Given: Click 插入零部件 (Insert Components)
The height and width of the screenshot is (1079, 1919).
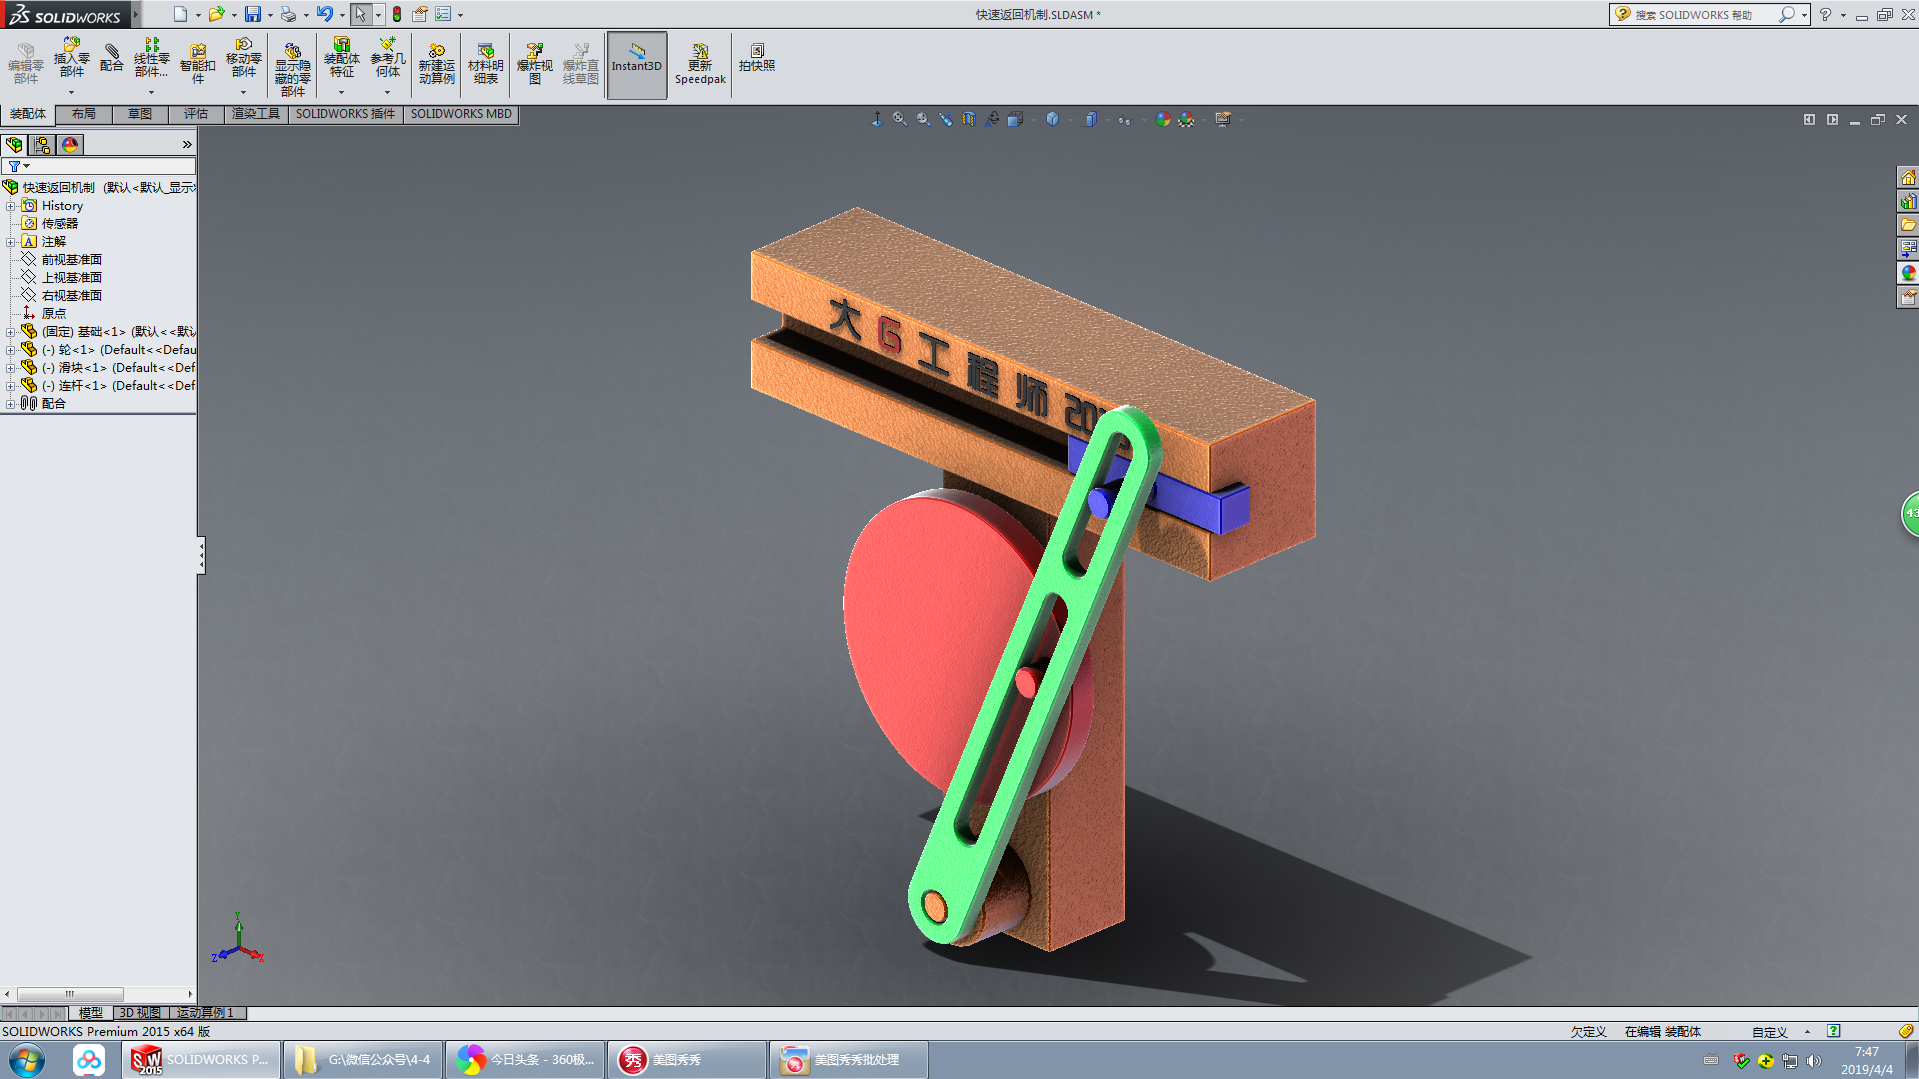Looking at the screenshot, I should (71, 58).
